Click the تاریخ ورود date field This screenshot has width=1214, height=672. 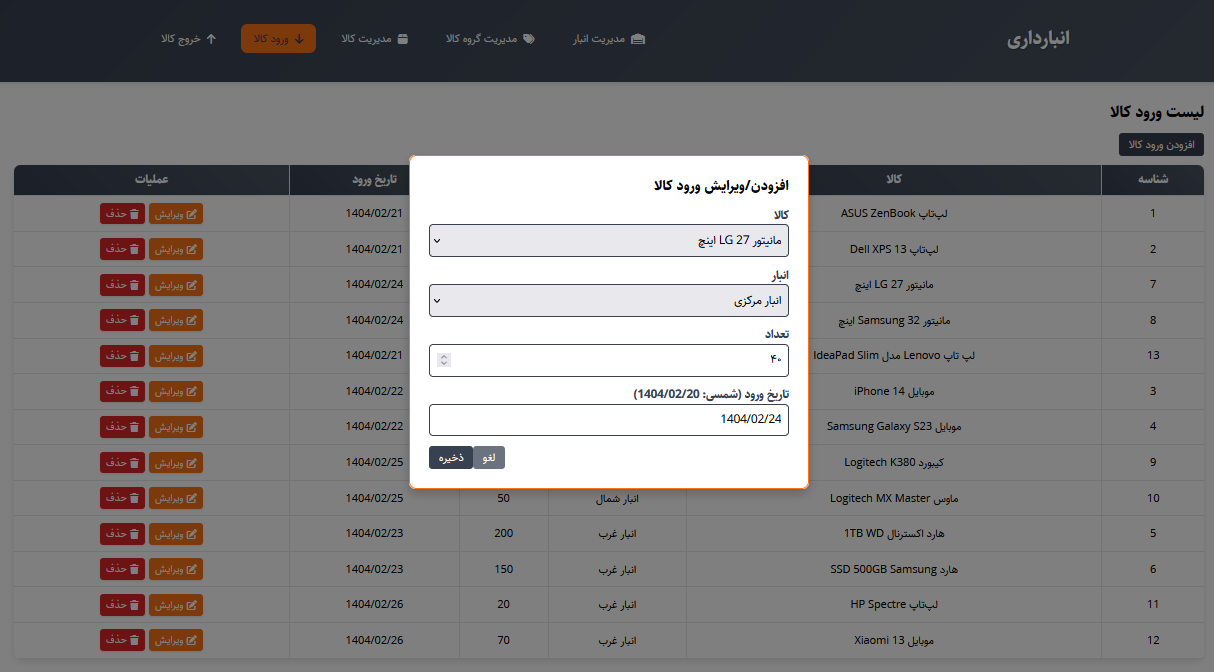pos(608,420)
